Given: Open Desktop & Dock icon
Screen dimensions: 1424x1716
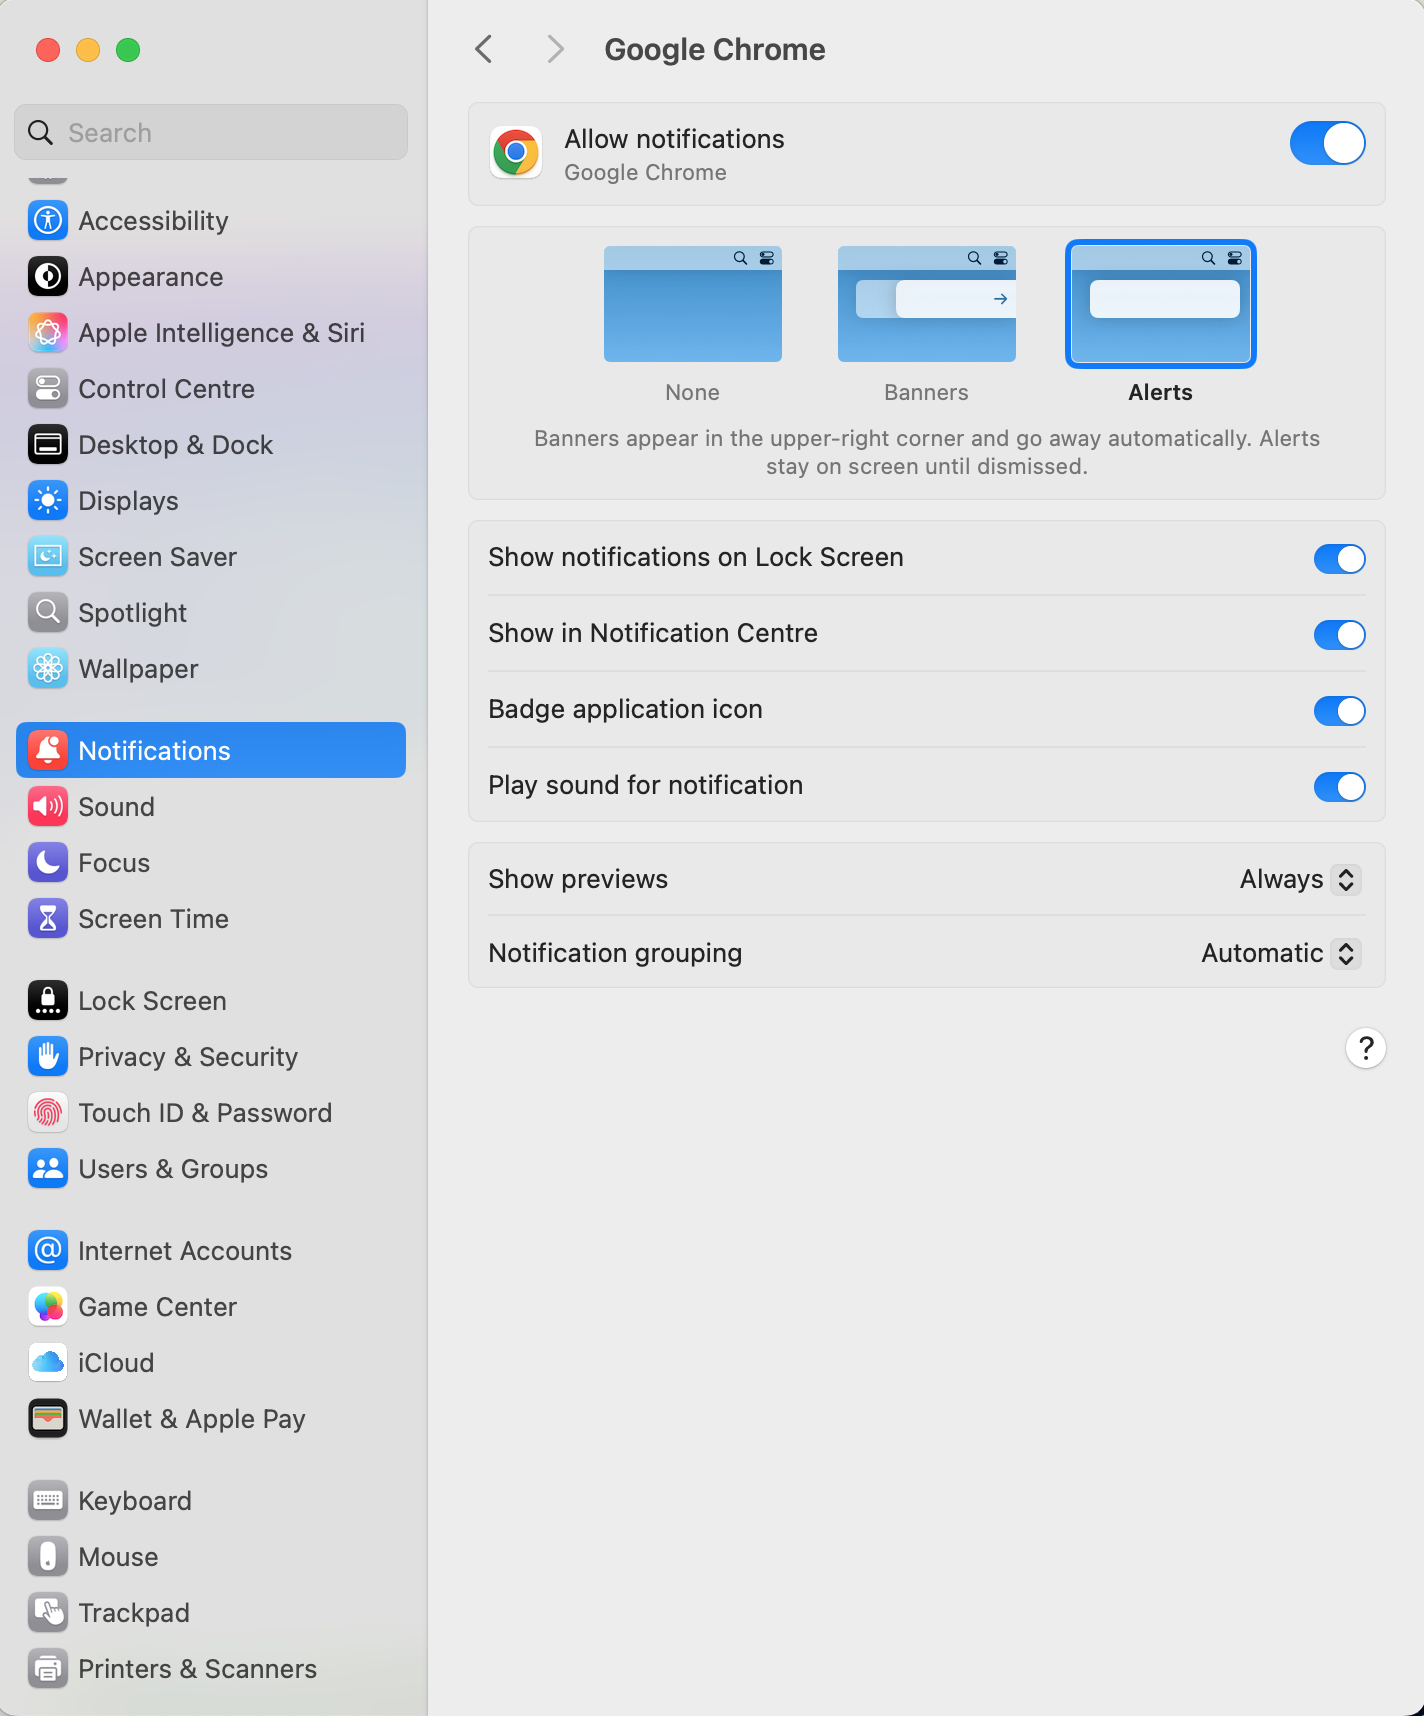Looking at the screenshot, I should coord(48,445).
